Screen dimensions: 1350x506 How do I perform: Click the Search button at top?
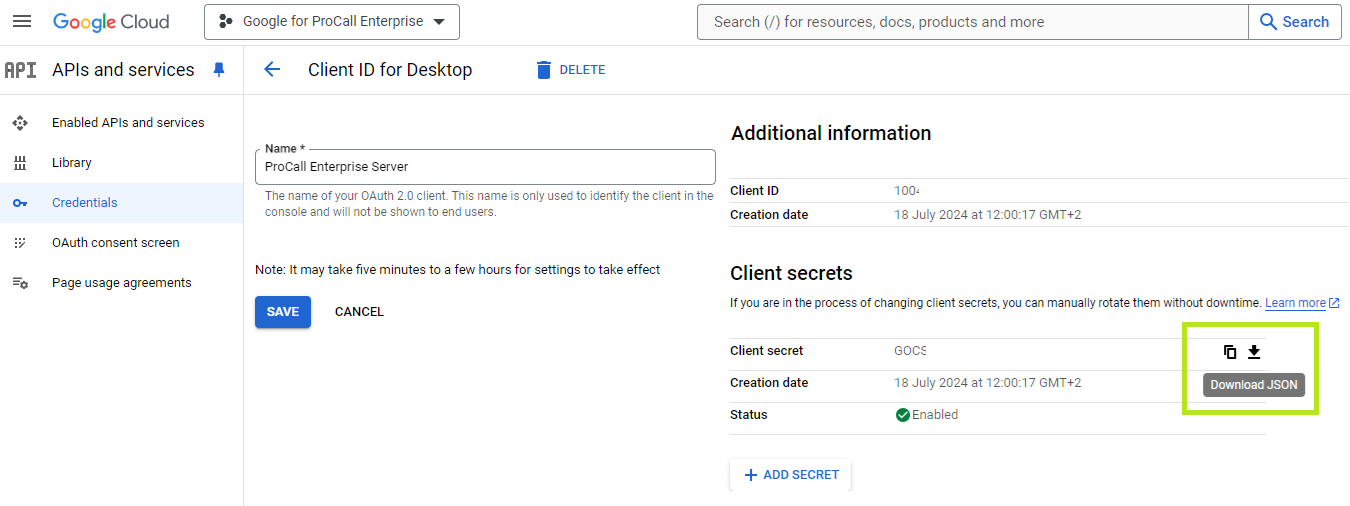coord(1294,22)
